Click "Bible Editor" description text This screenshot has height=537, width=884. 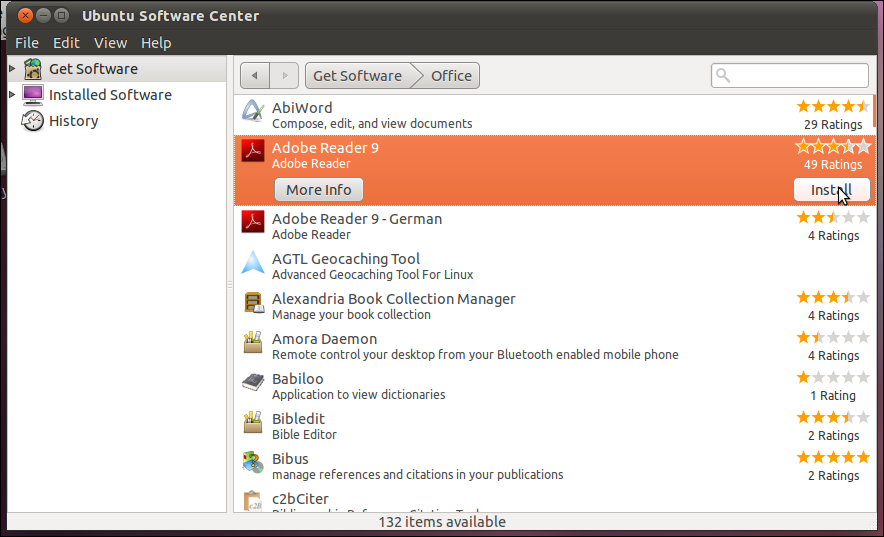click(x=304, y=434)
